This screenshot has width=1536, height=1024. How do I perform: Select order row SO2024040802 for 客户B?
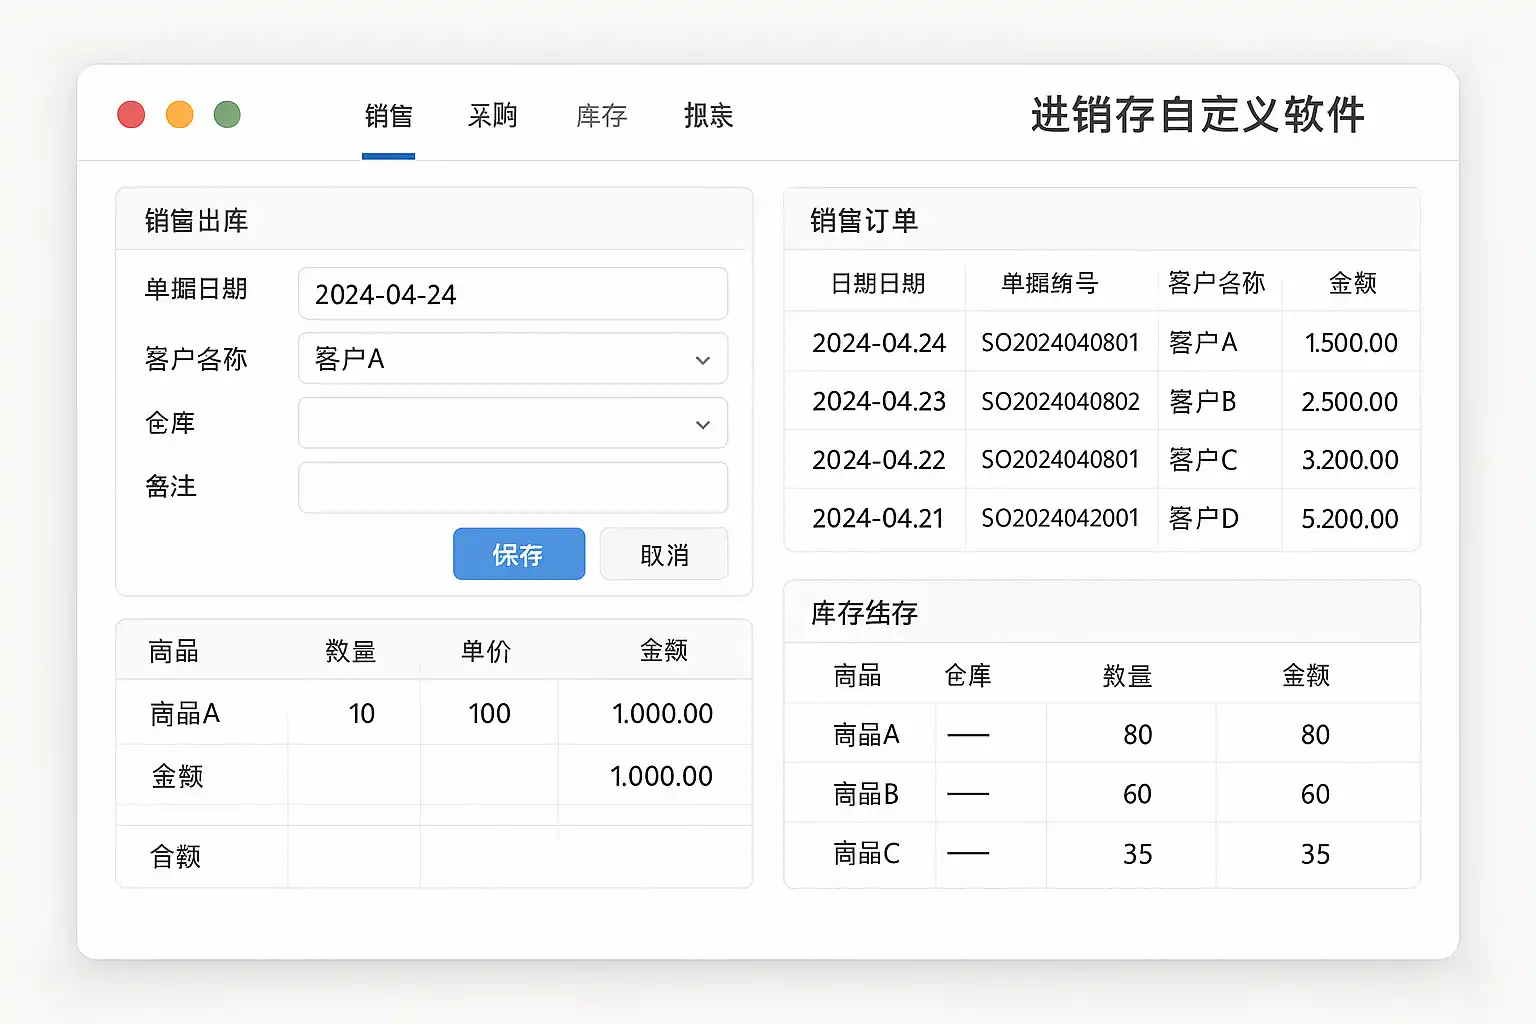coord(1060,402)
